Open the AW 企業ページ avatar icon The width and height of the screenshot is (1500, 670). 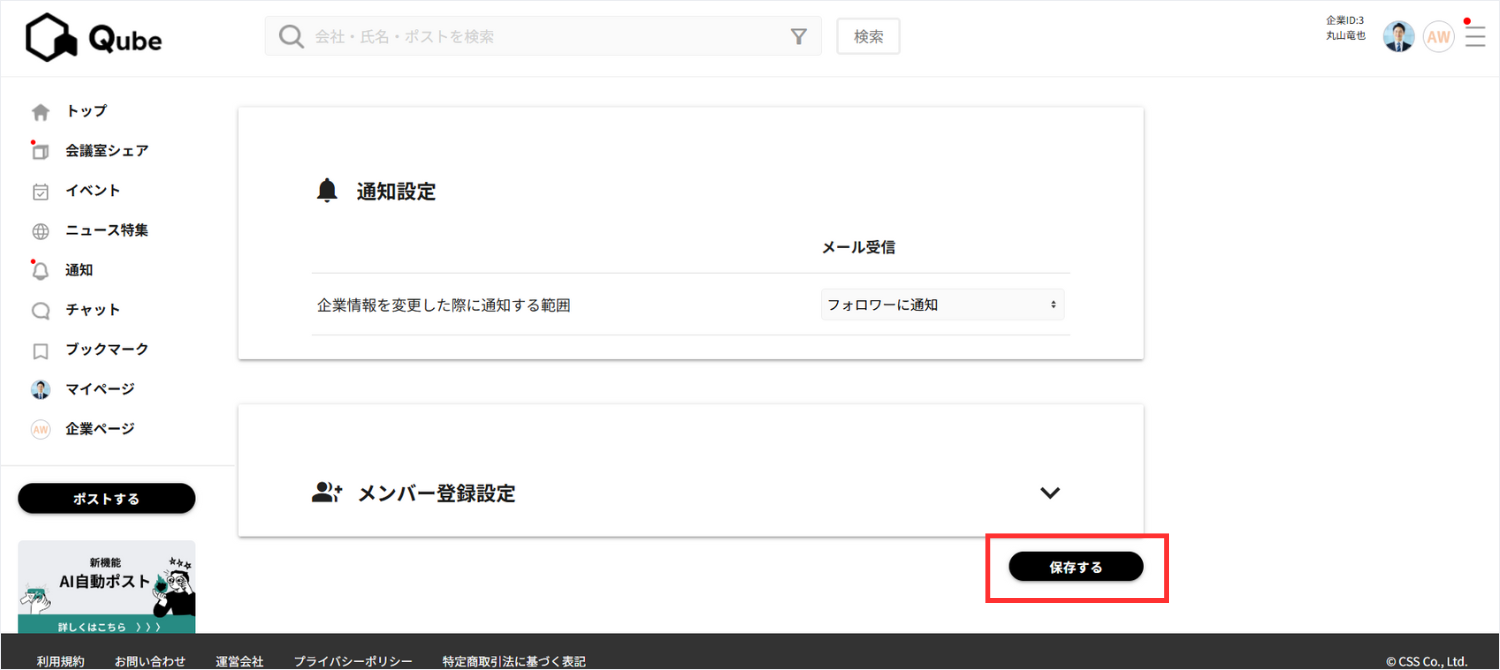[40, 428]
